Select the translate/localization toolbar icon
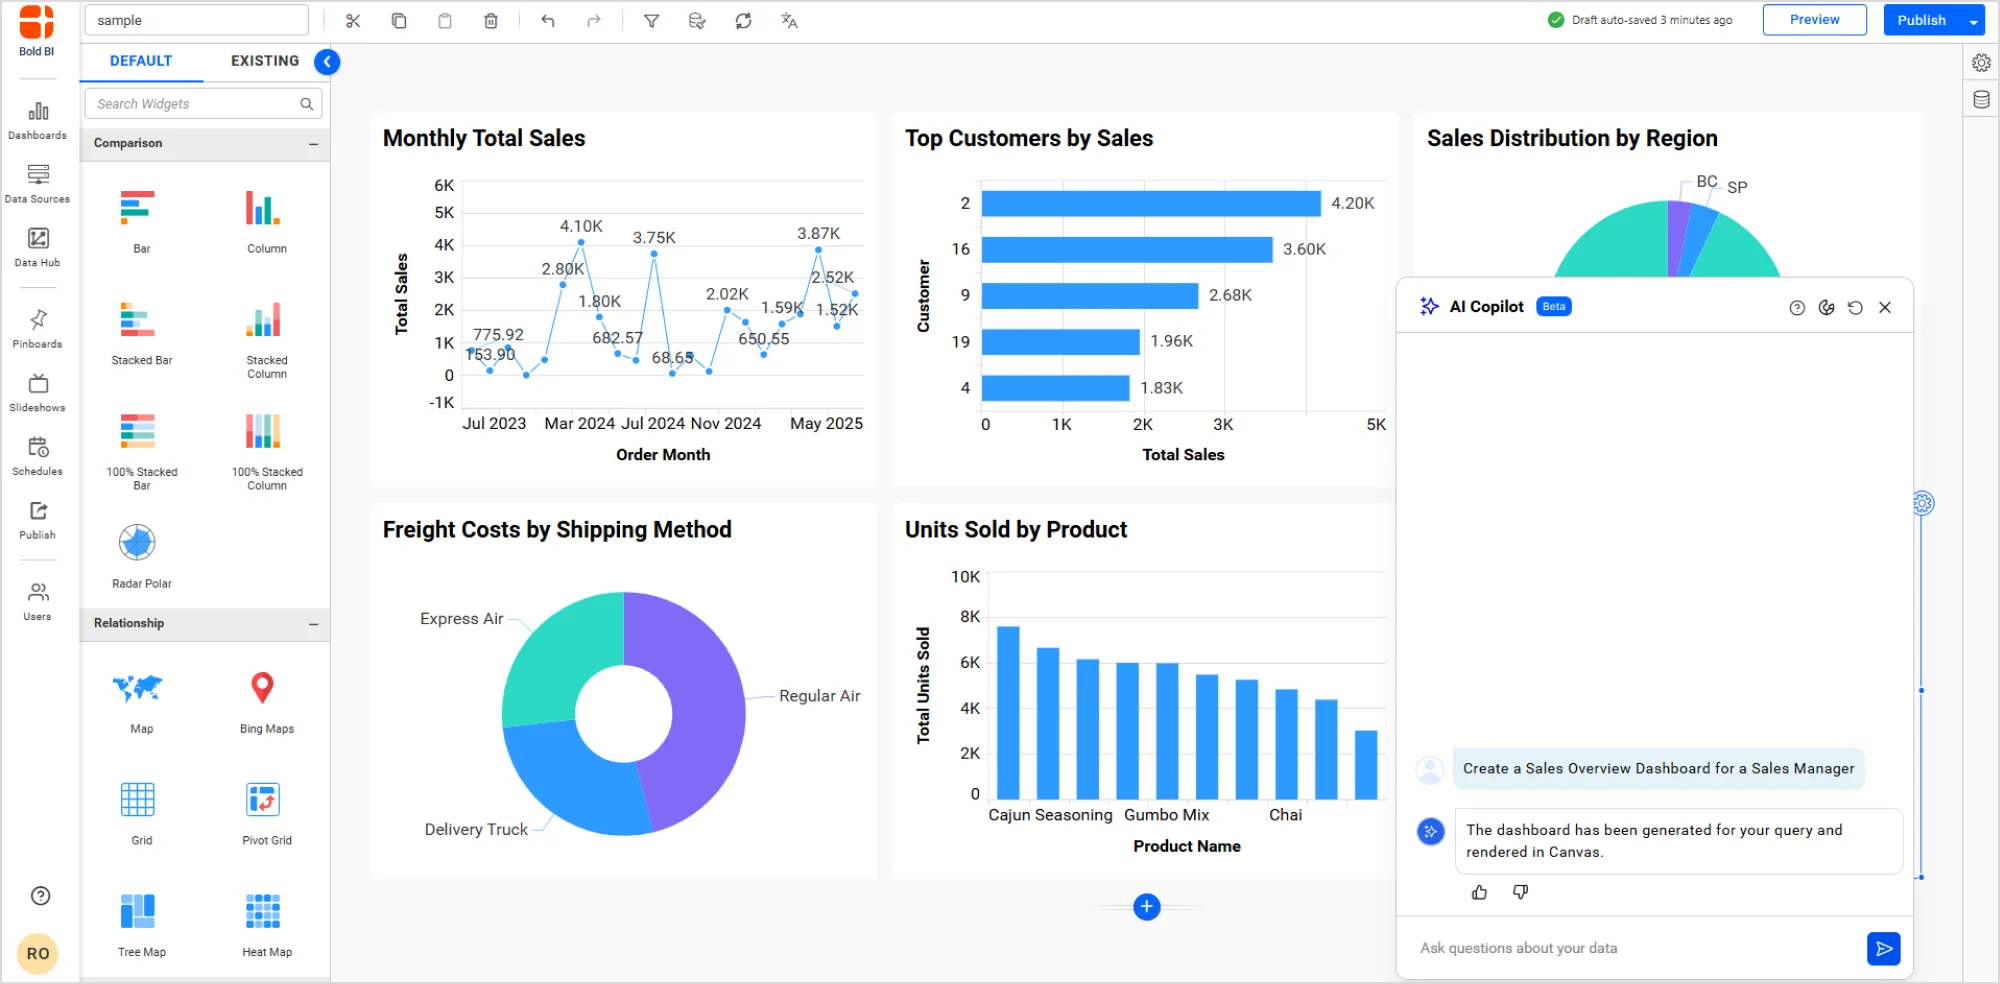The height and width of the screenshot is (984, 2000). click(789, 20)
